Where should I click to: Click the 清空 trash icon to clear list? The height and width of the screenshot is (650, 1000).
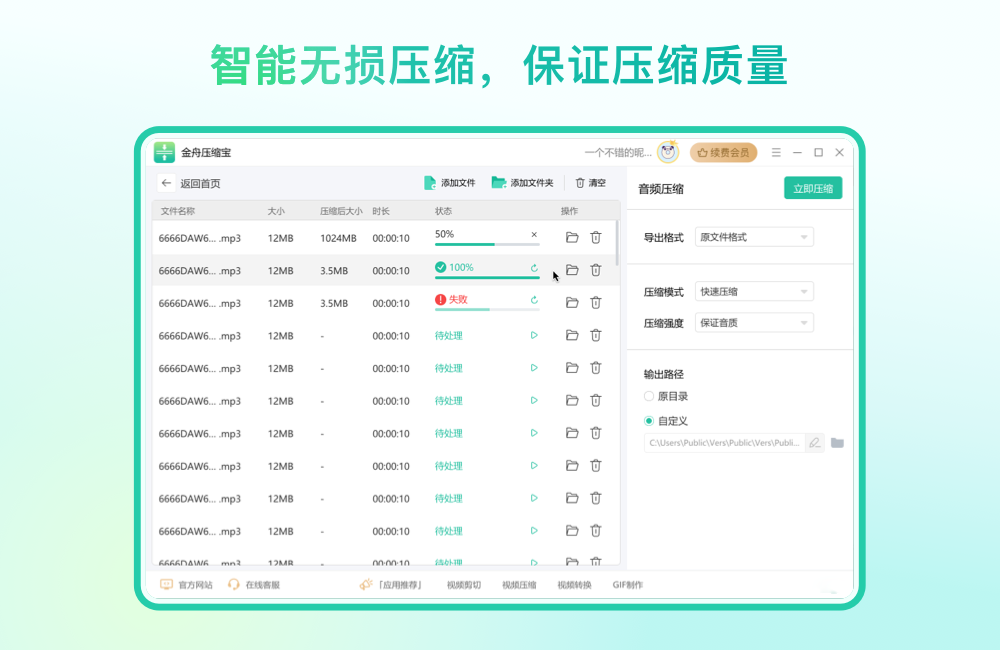[x=580, y=183]
